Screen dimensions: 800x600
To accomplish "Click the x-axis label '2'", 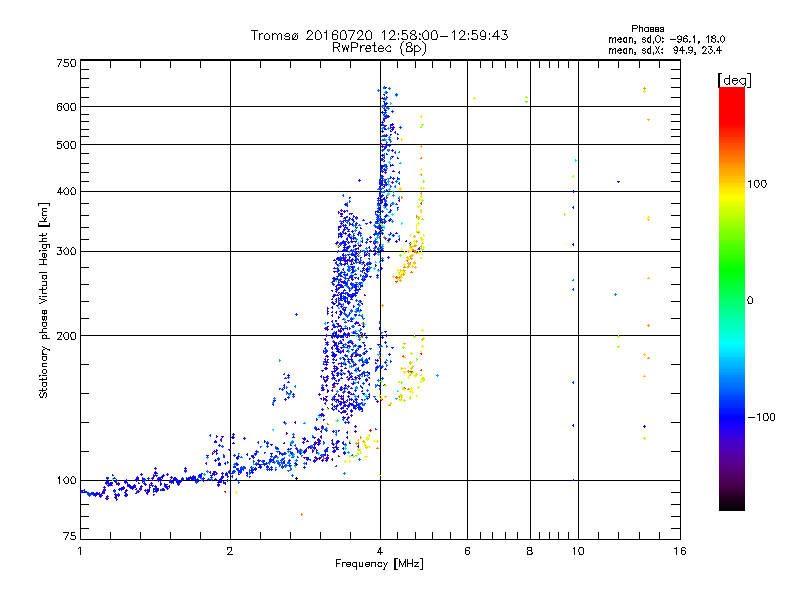I will [230, 551].
